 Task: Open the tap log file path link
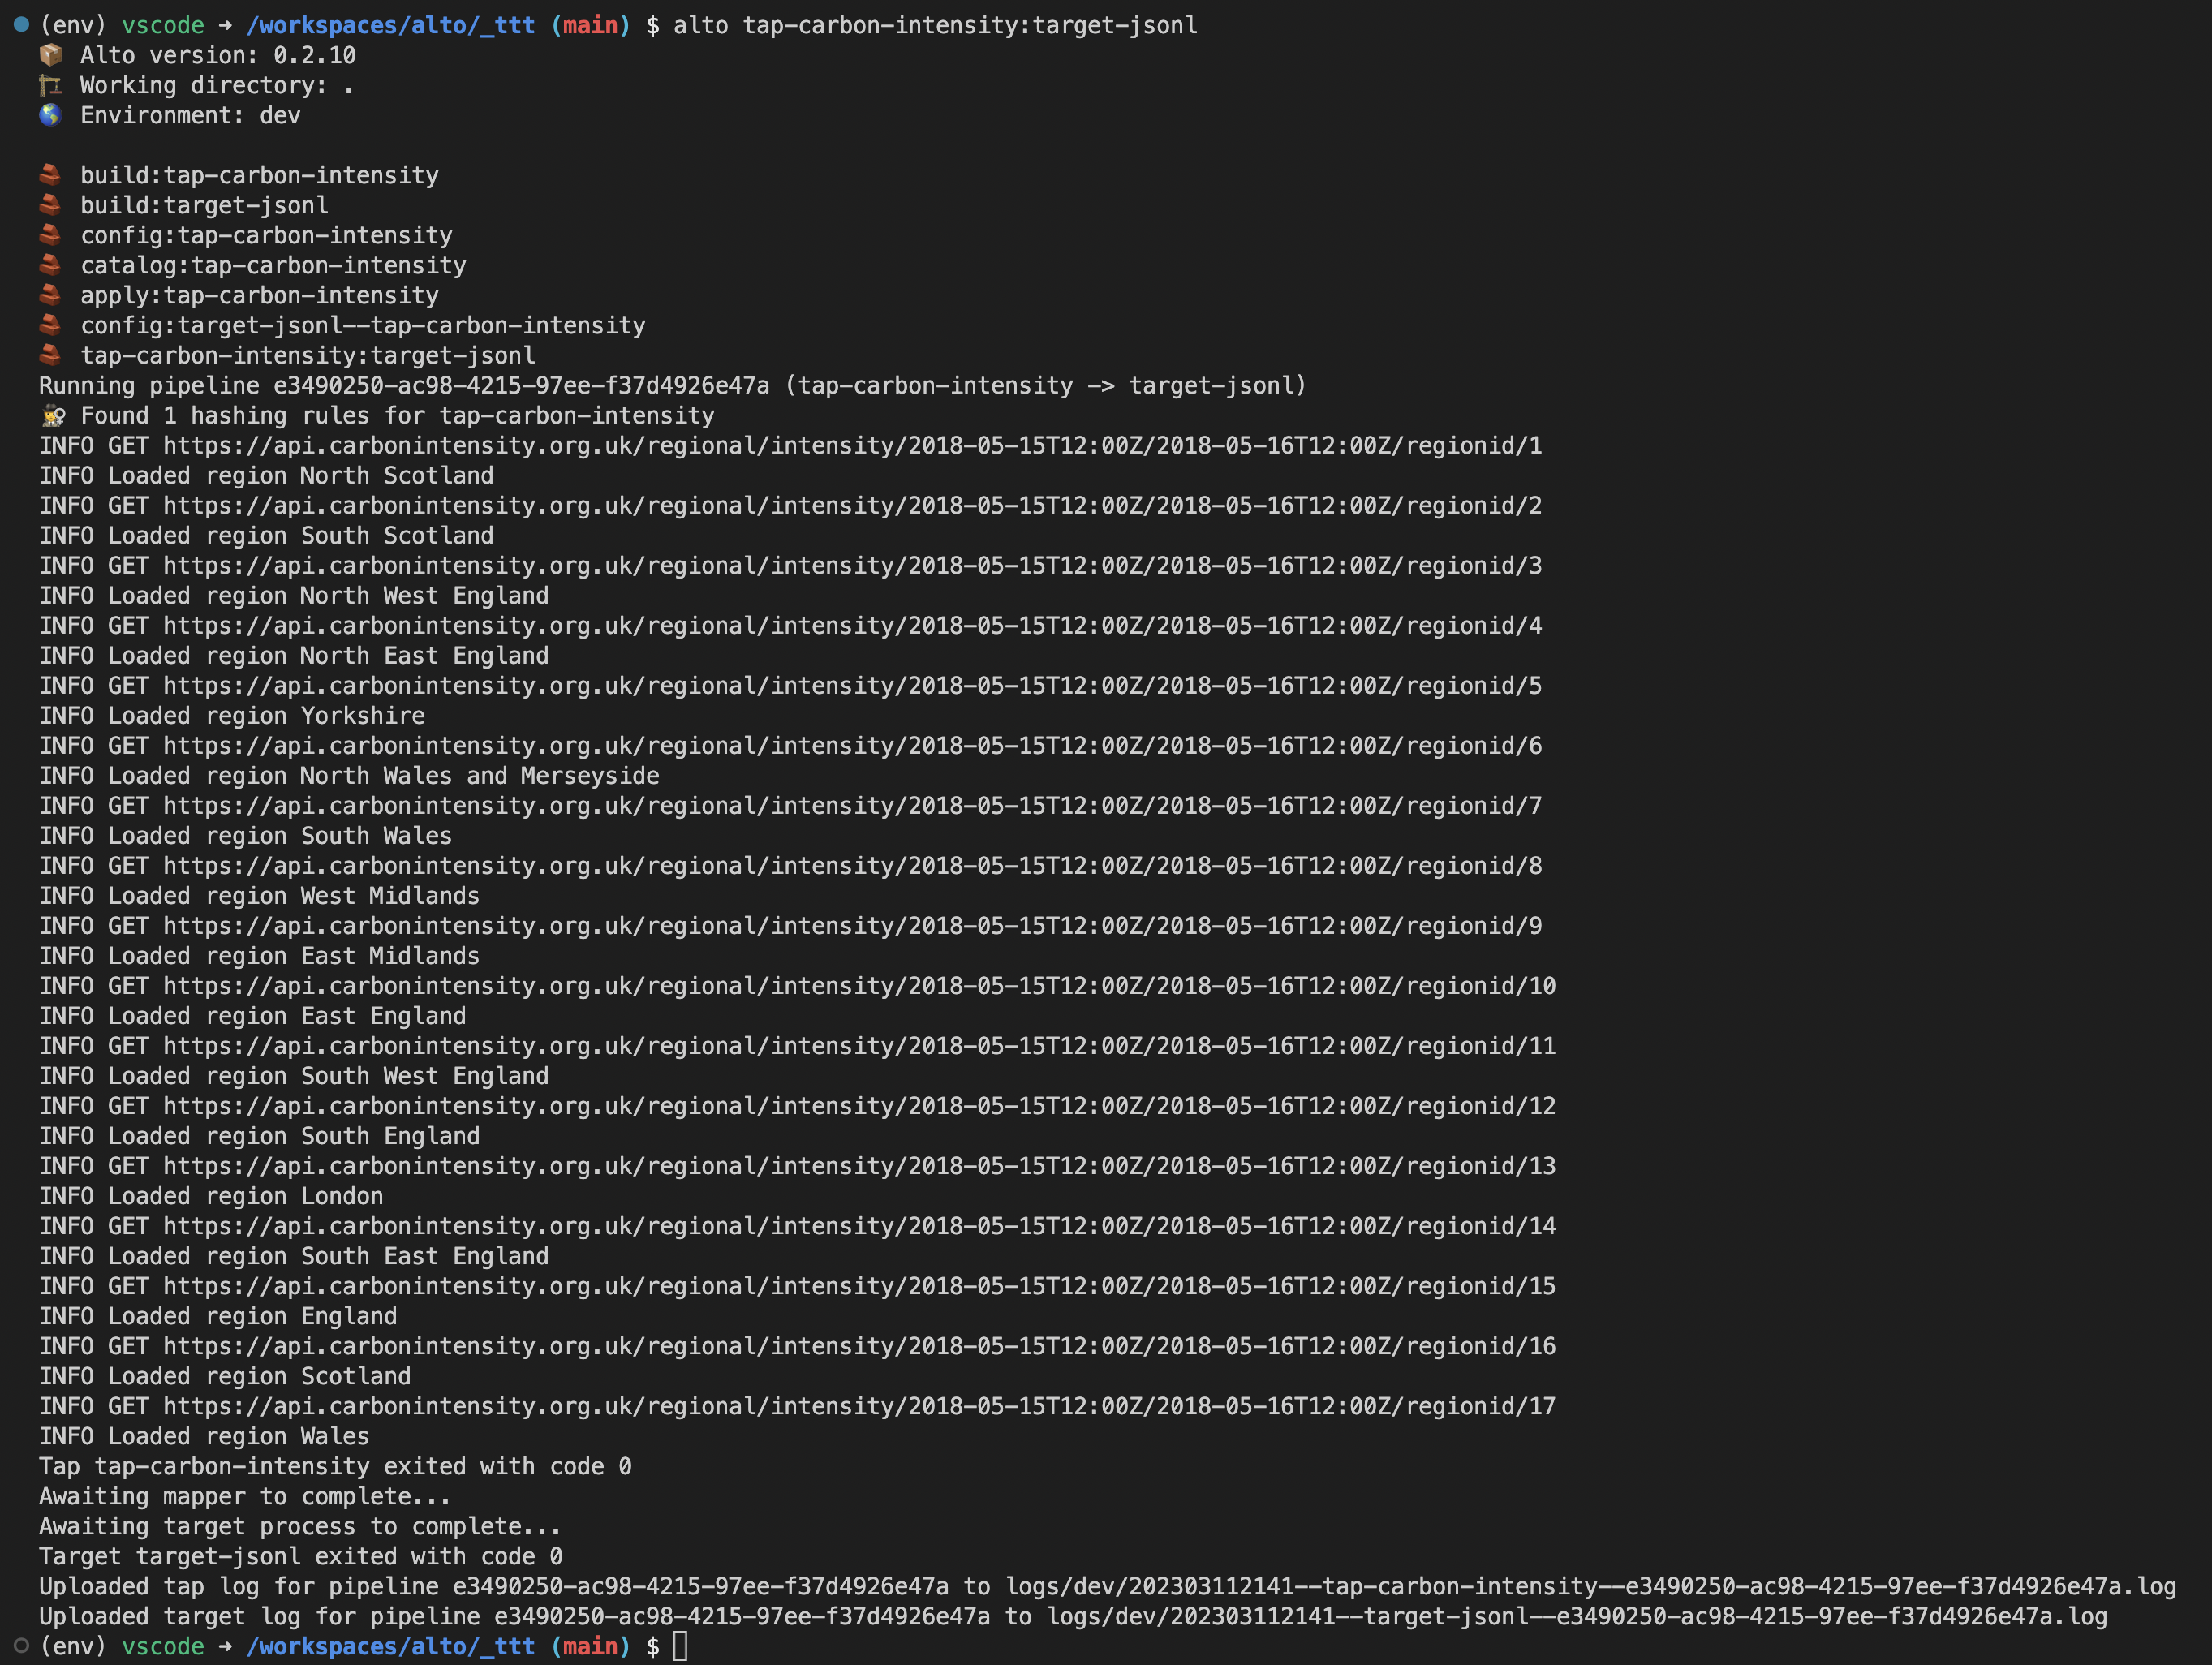[1590, 1586]
